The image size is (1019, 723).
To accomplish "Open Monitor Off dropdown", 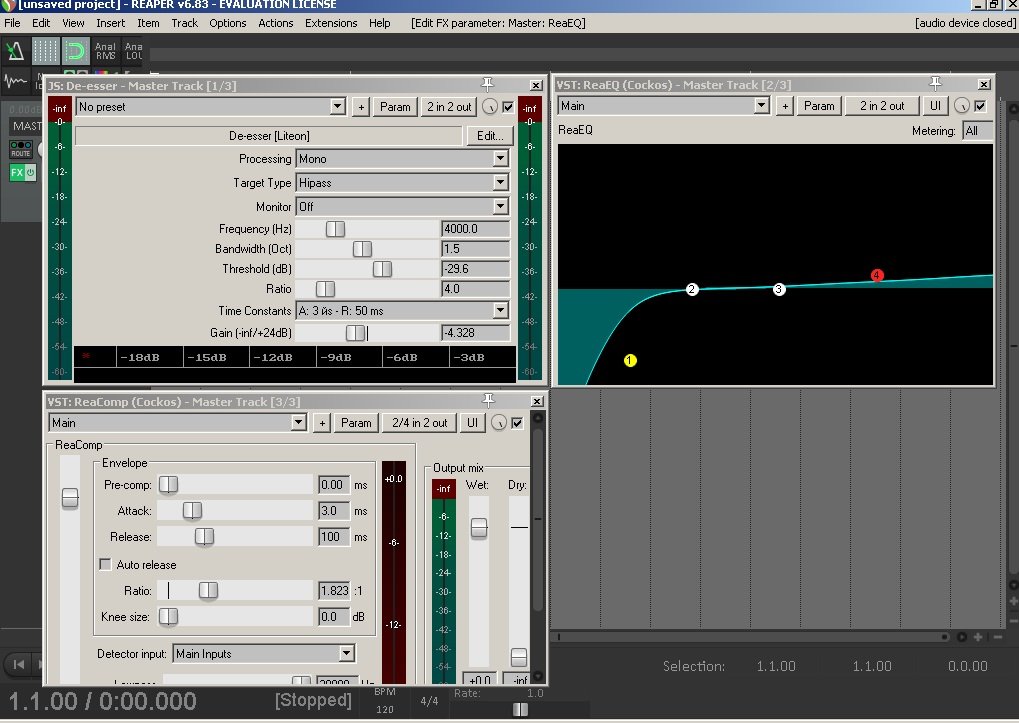I will (402, 207).
